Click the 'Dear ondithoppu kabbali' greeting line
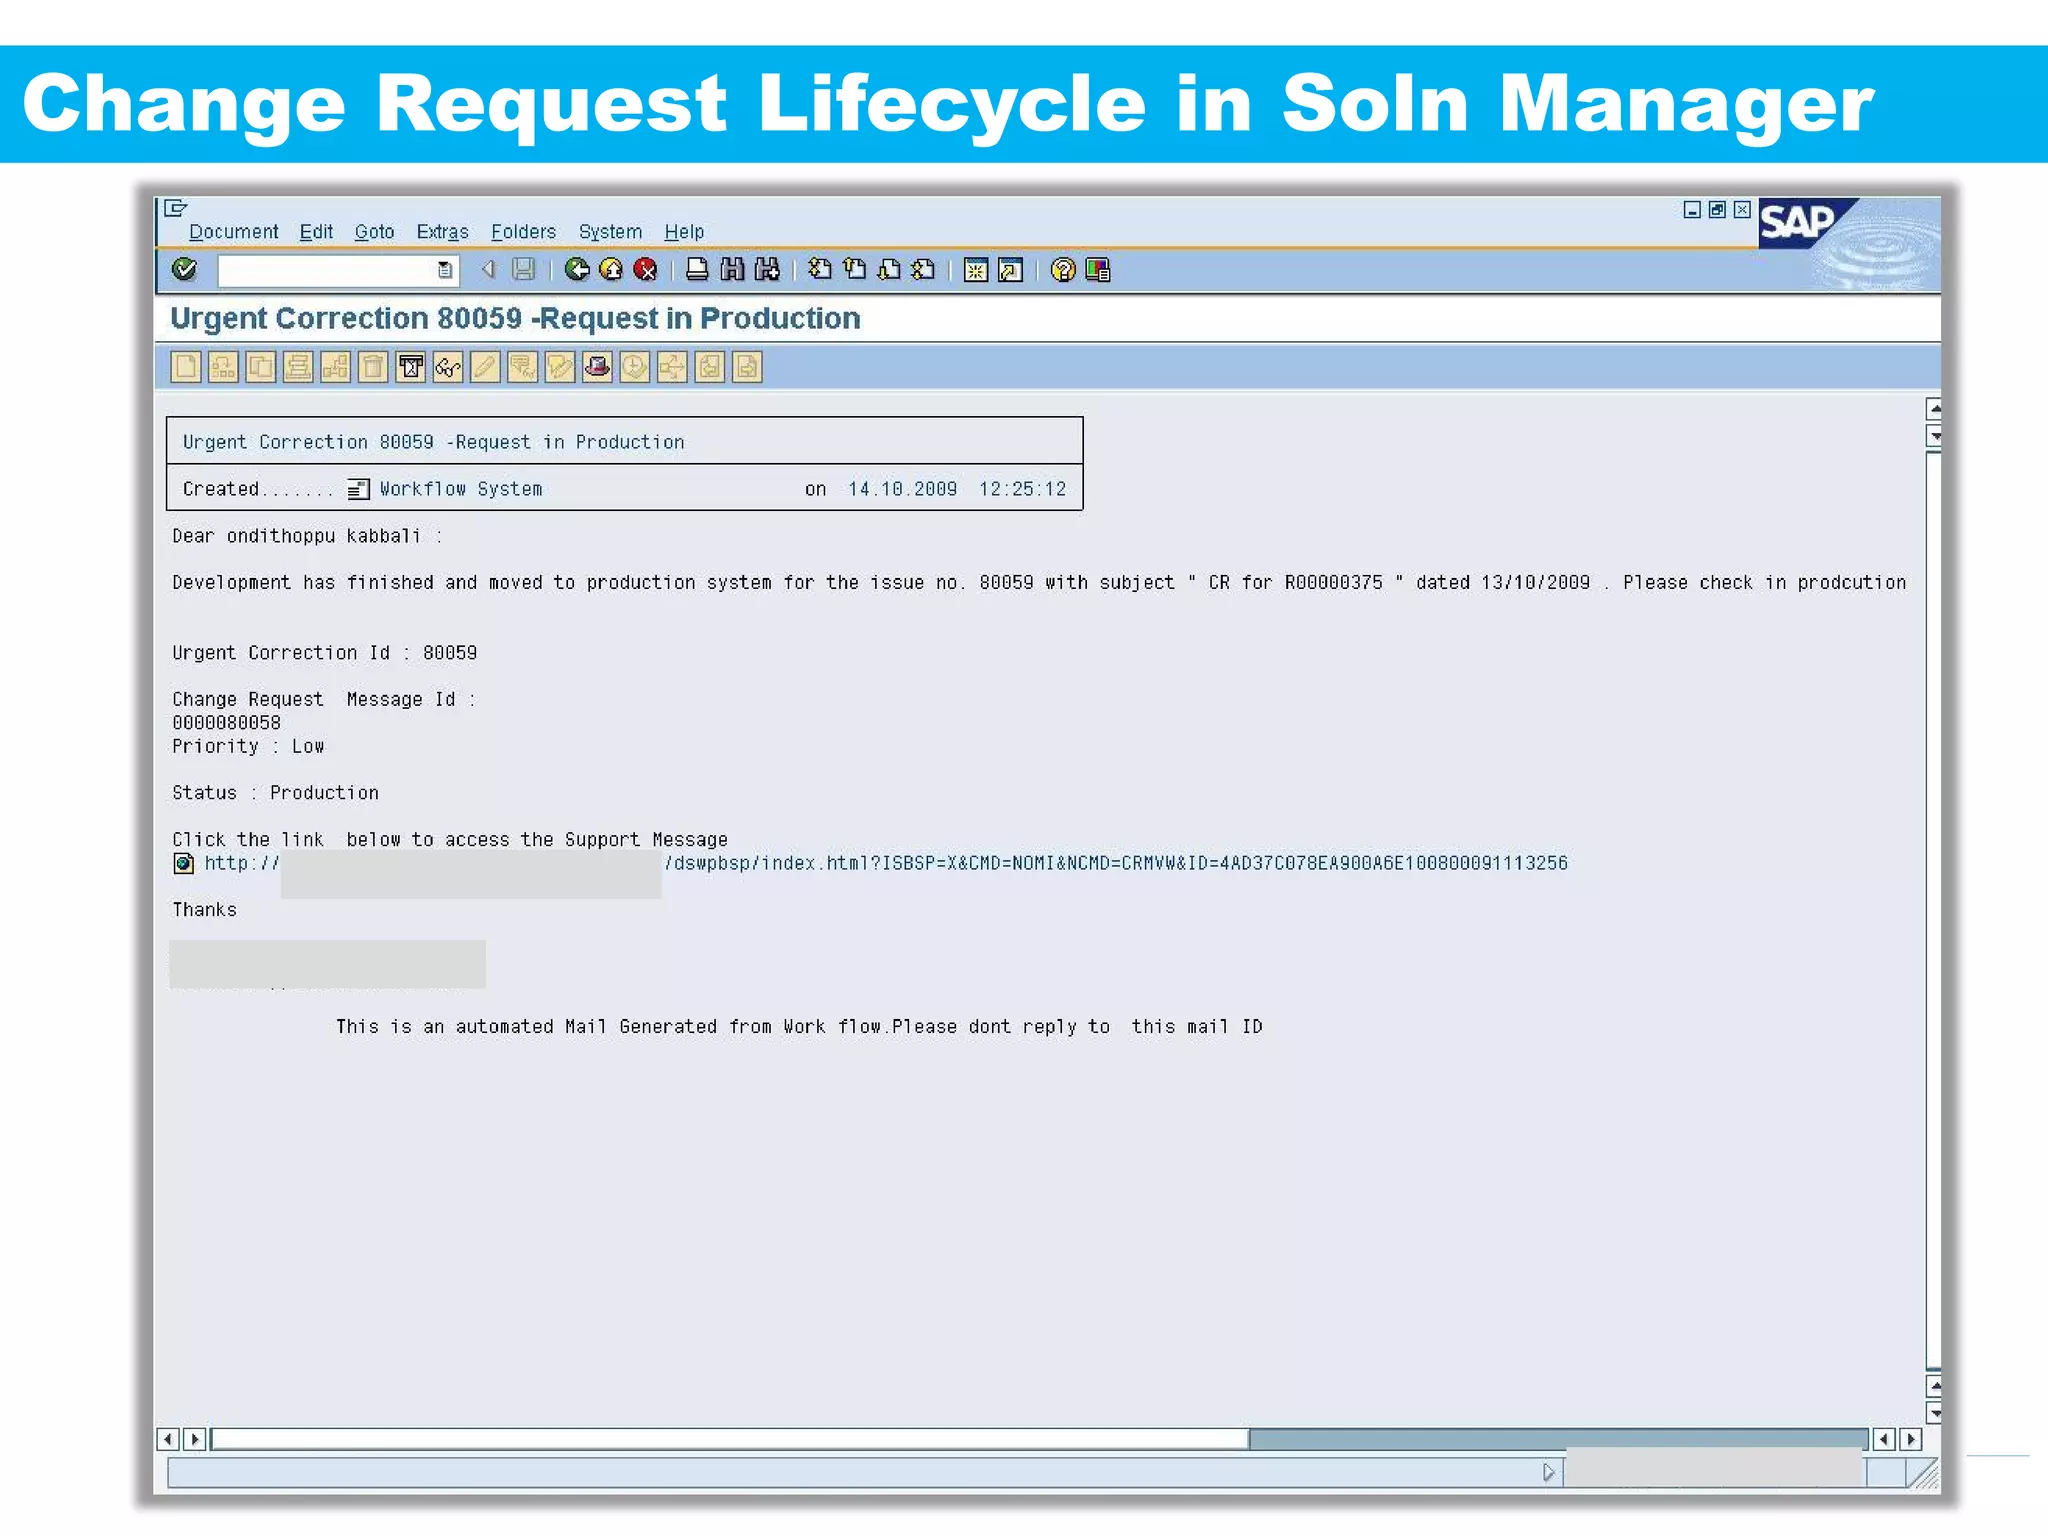This screenshot has width=2048, height=1536. 306,536
